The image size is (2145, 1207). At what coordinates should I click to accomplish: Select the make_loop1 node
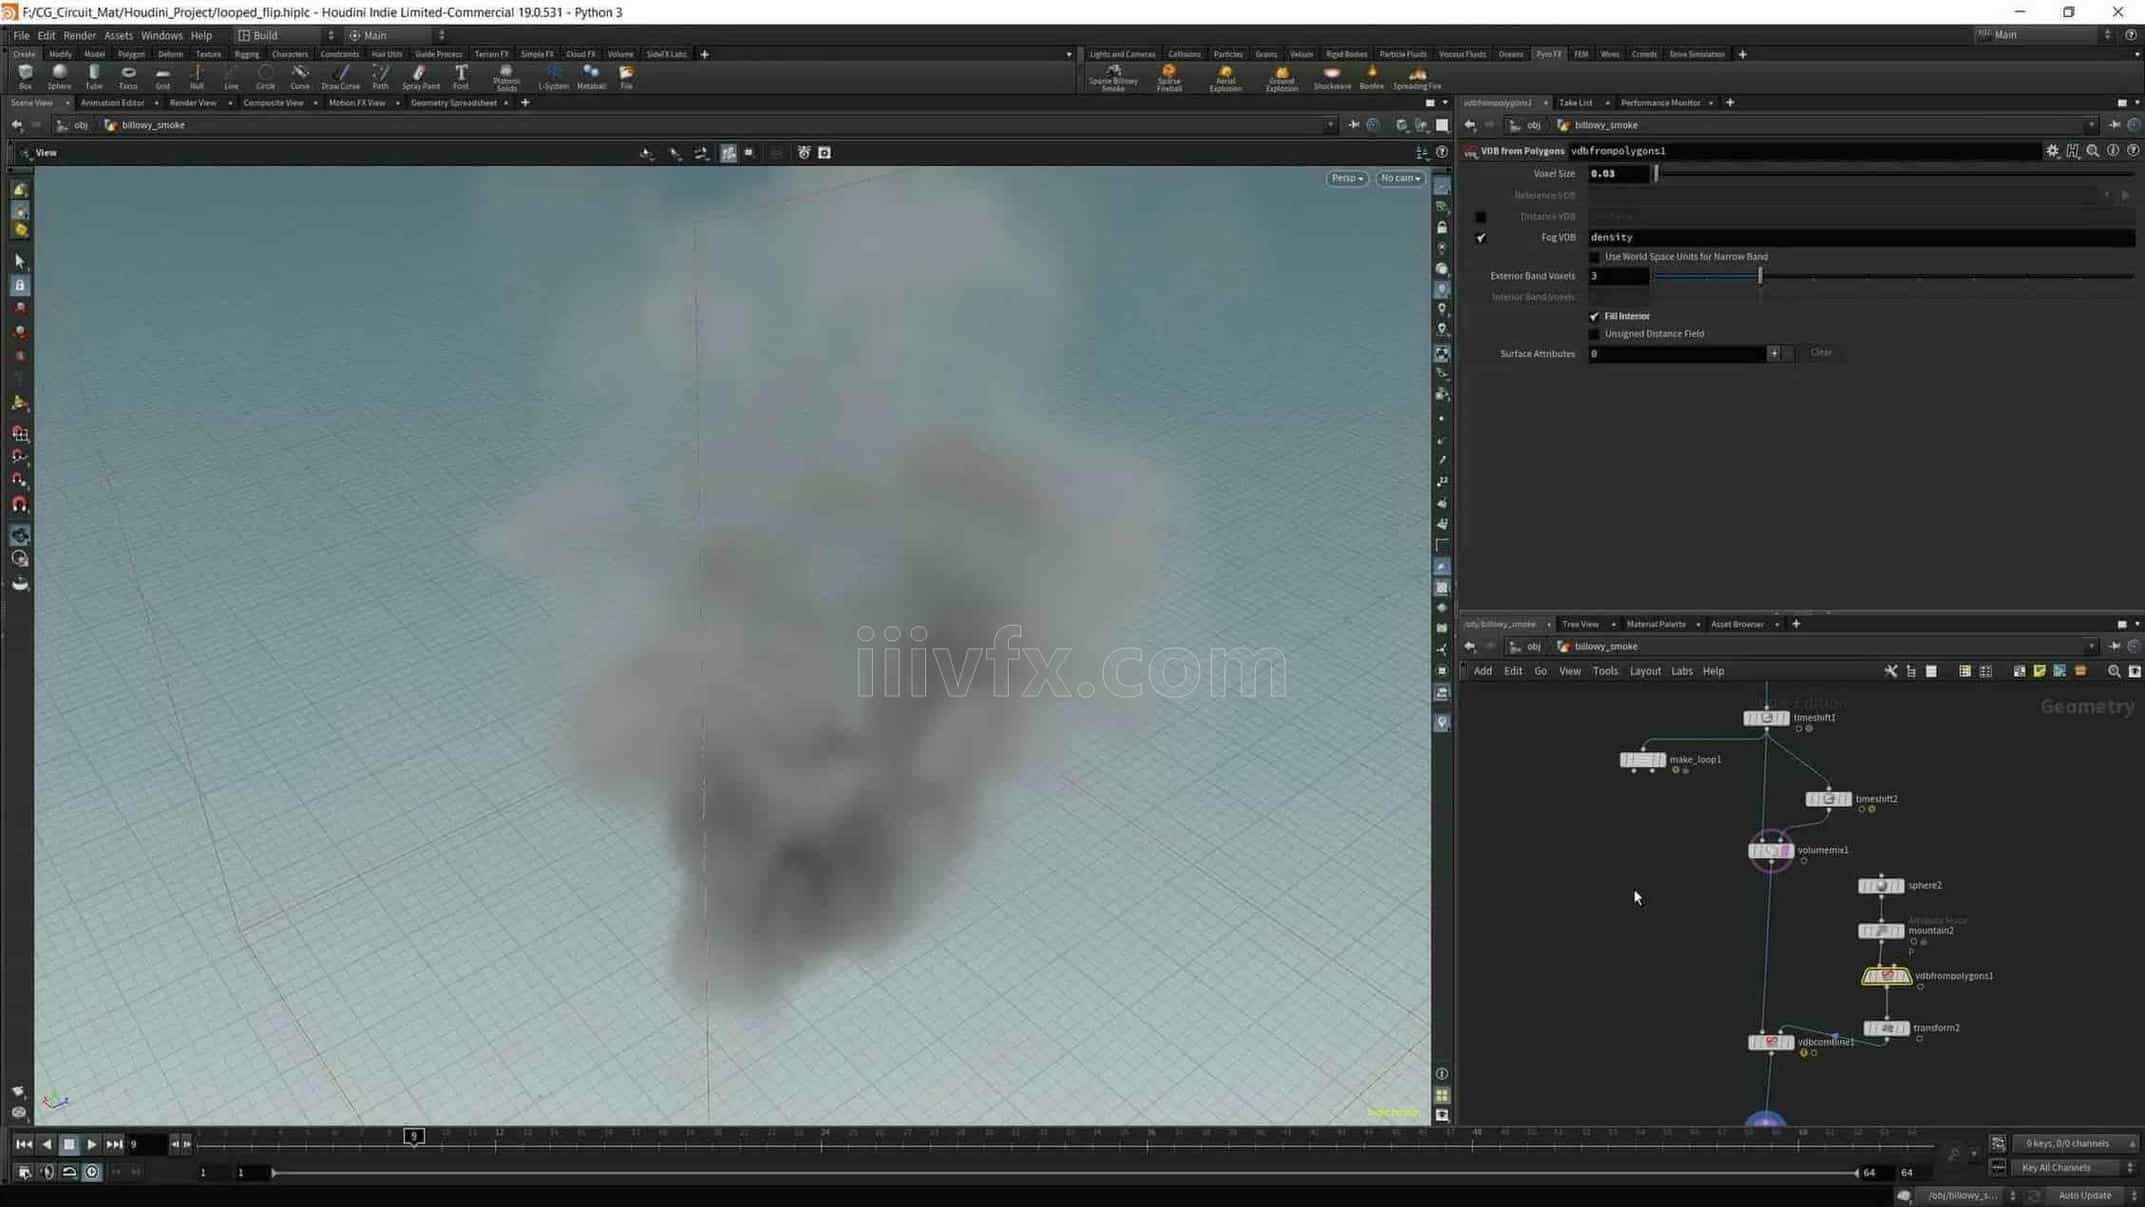(x=1642, y=760)
